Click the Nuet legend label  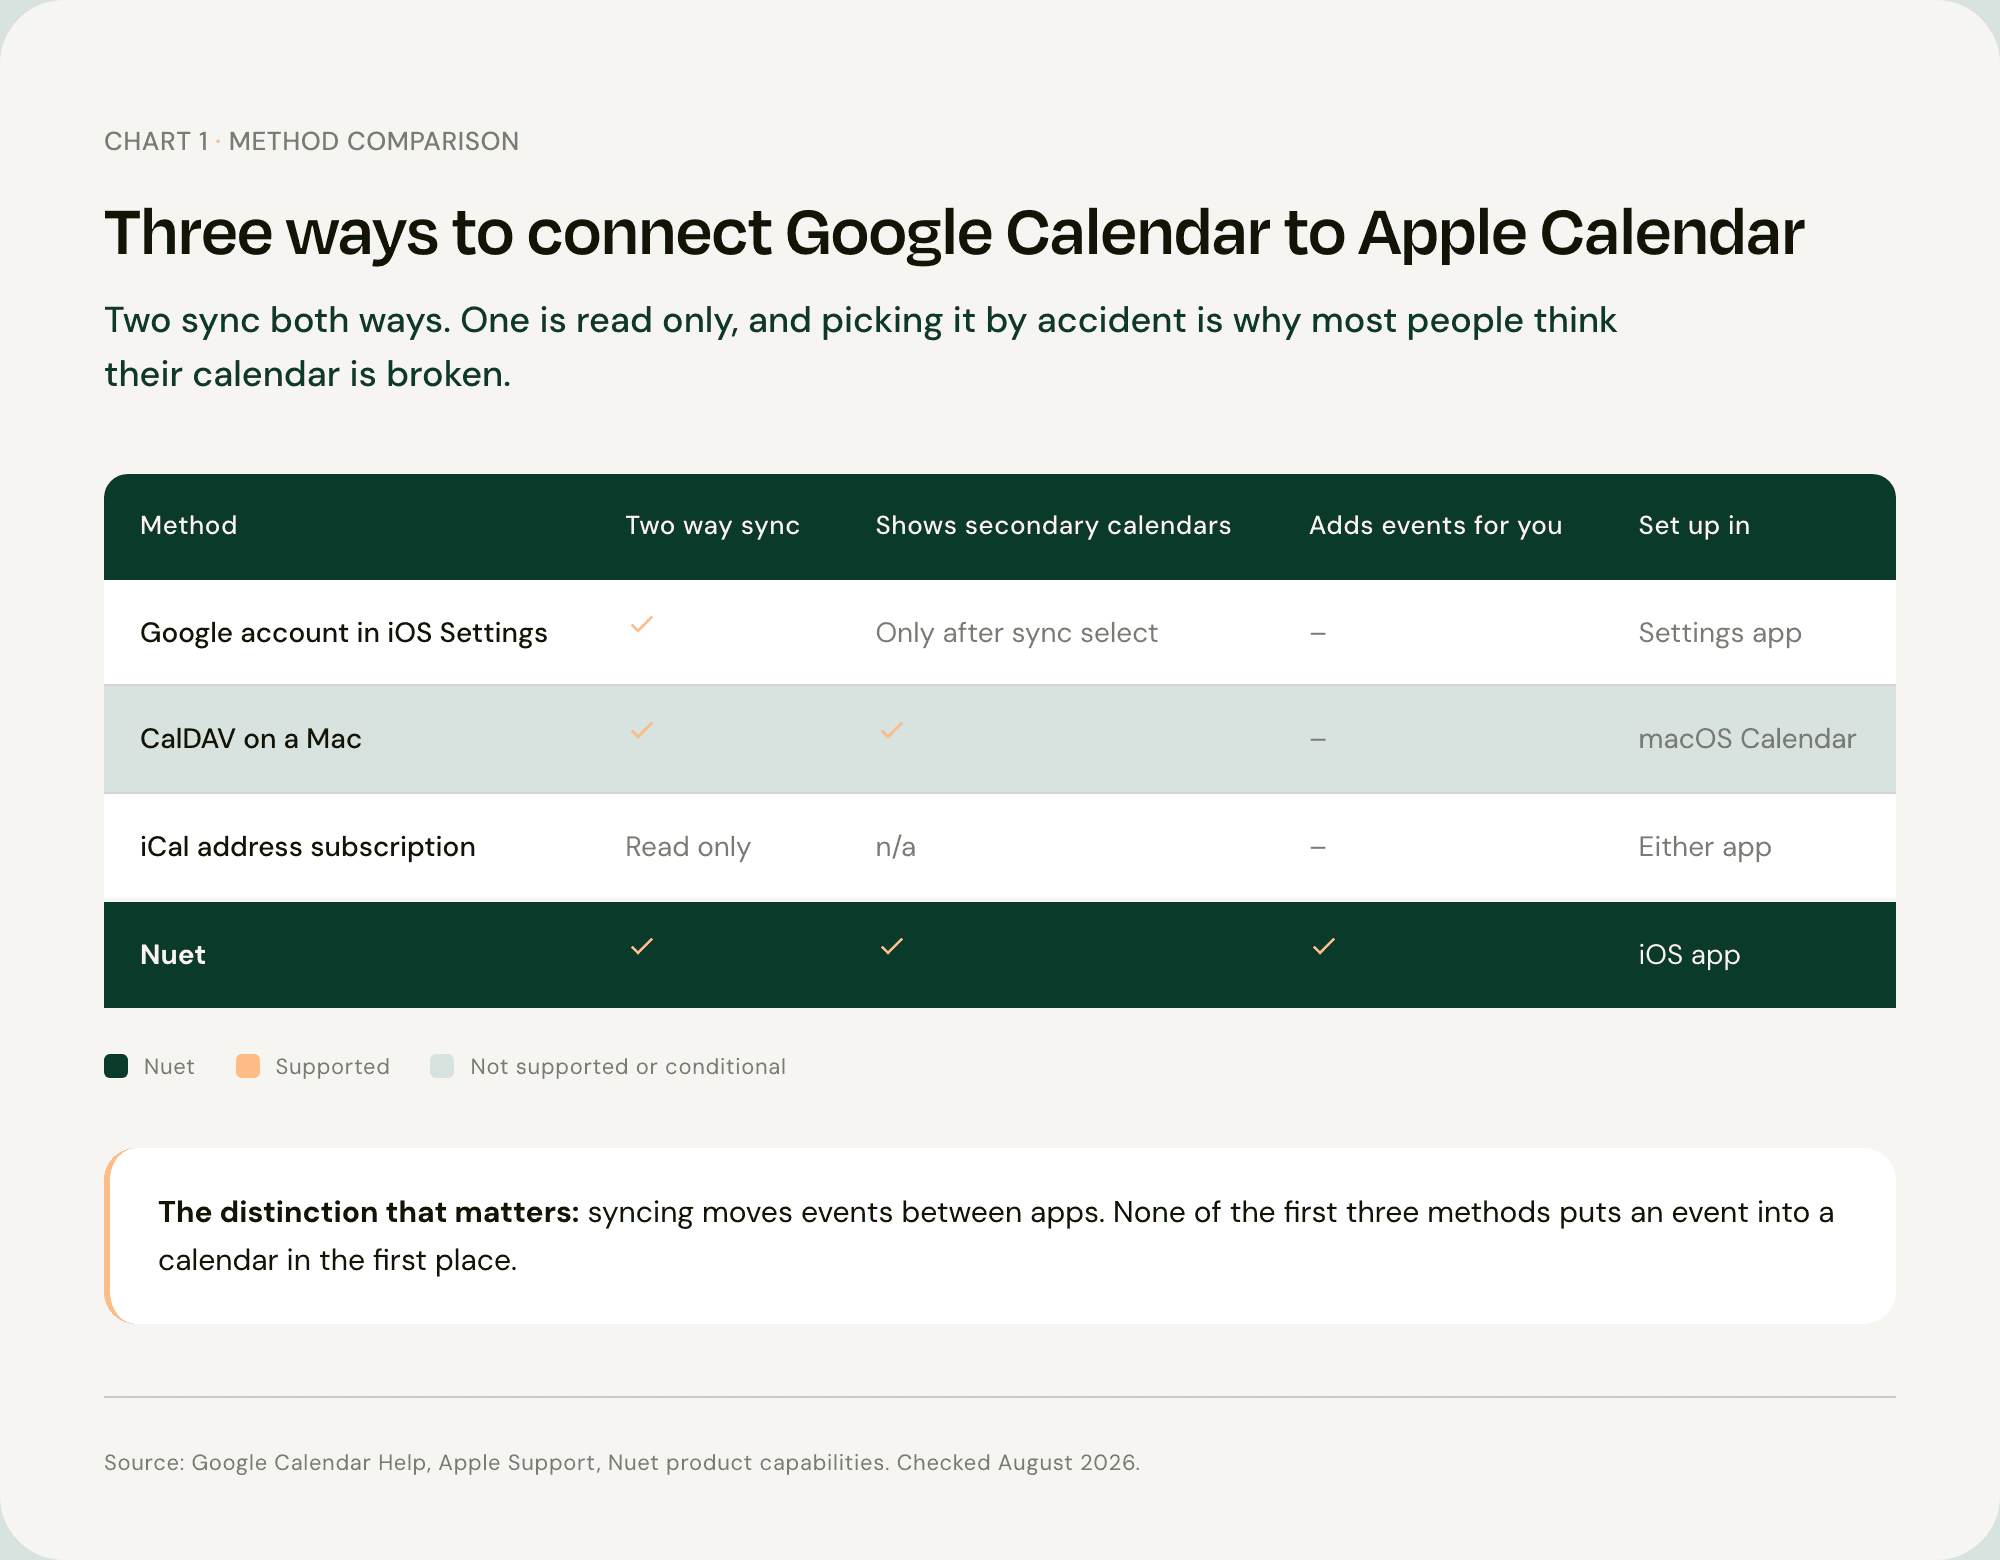tap(169, 1067)
